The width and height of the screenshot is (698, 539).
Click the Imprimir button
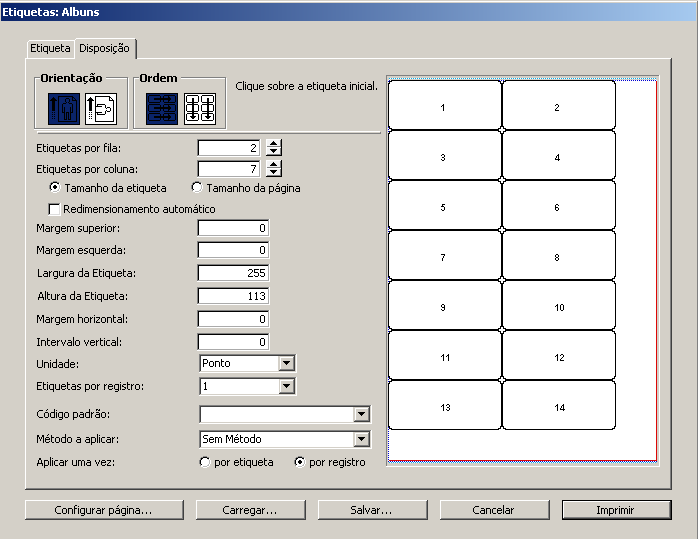(x=615, y=510)
